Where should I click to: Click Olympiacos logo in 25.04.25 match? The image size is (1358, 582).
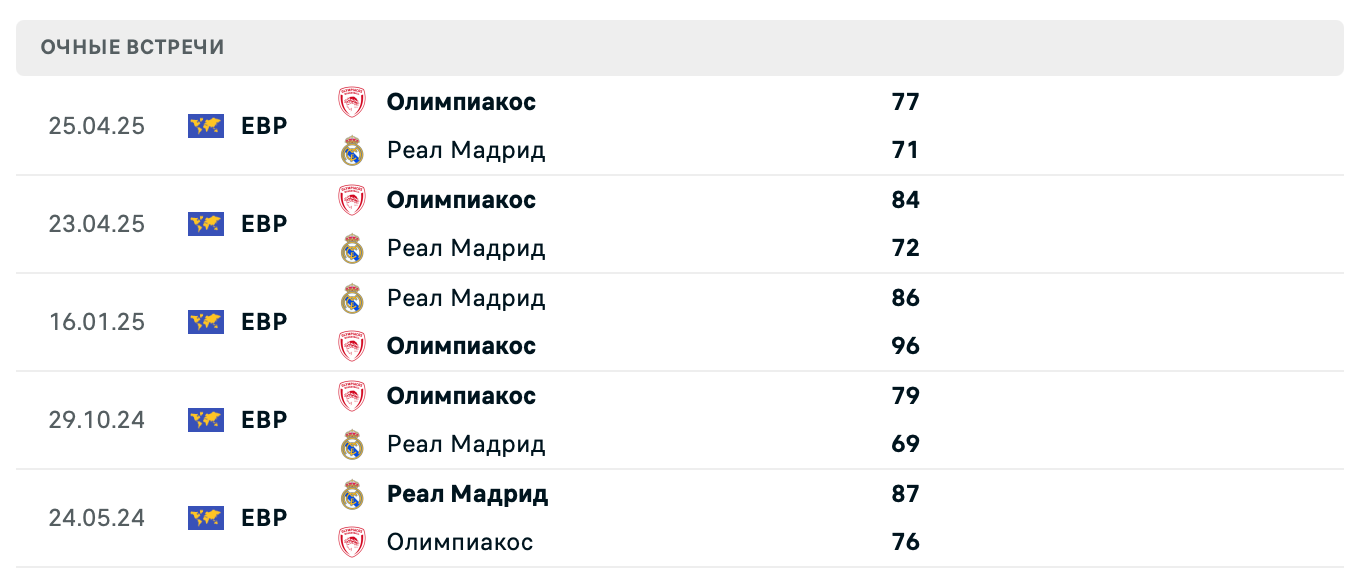(352, 102)
